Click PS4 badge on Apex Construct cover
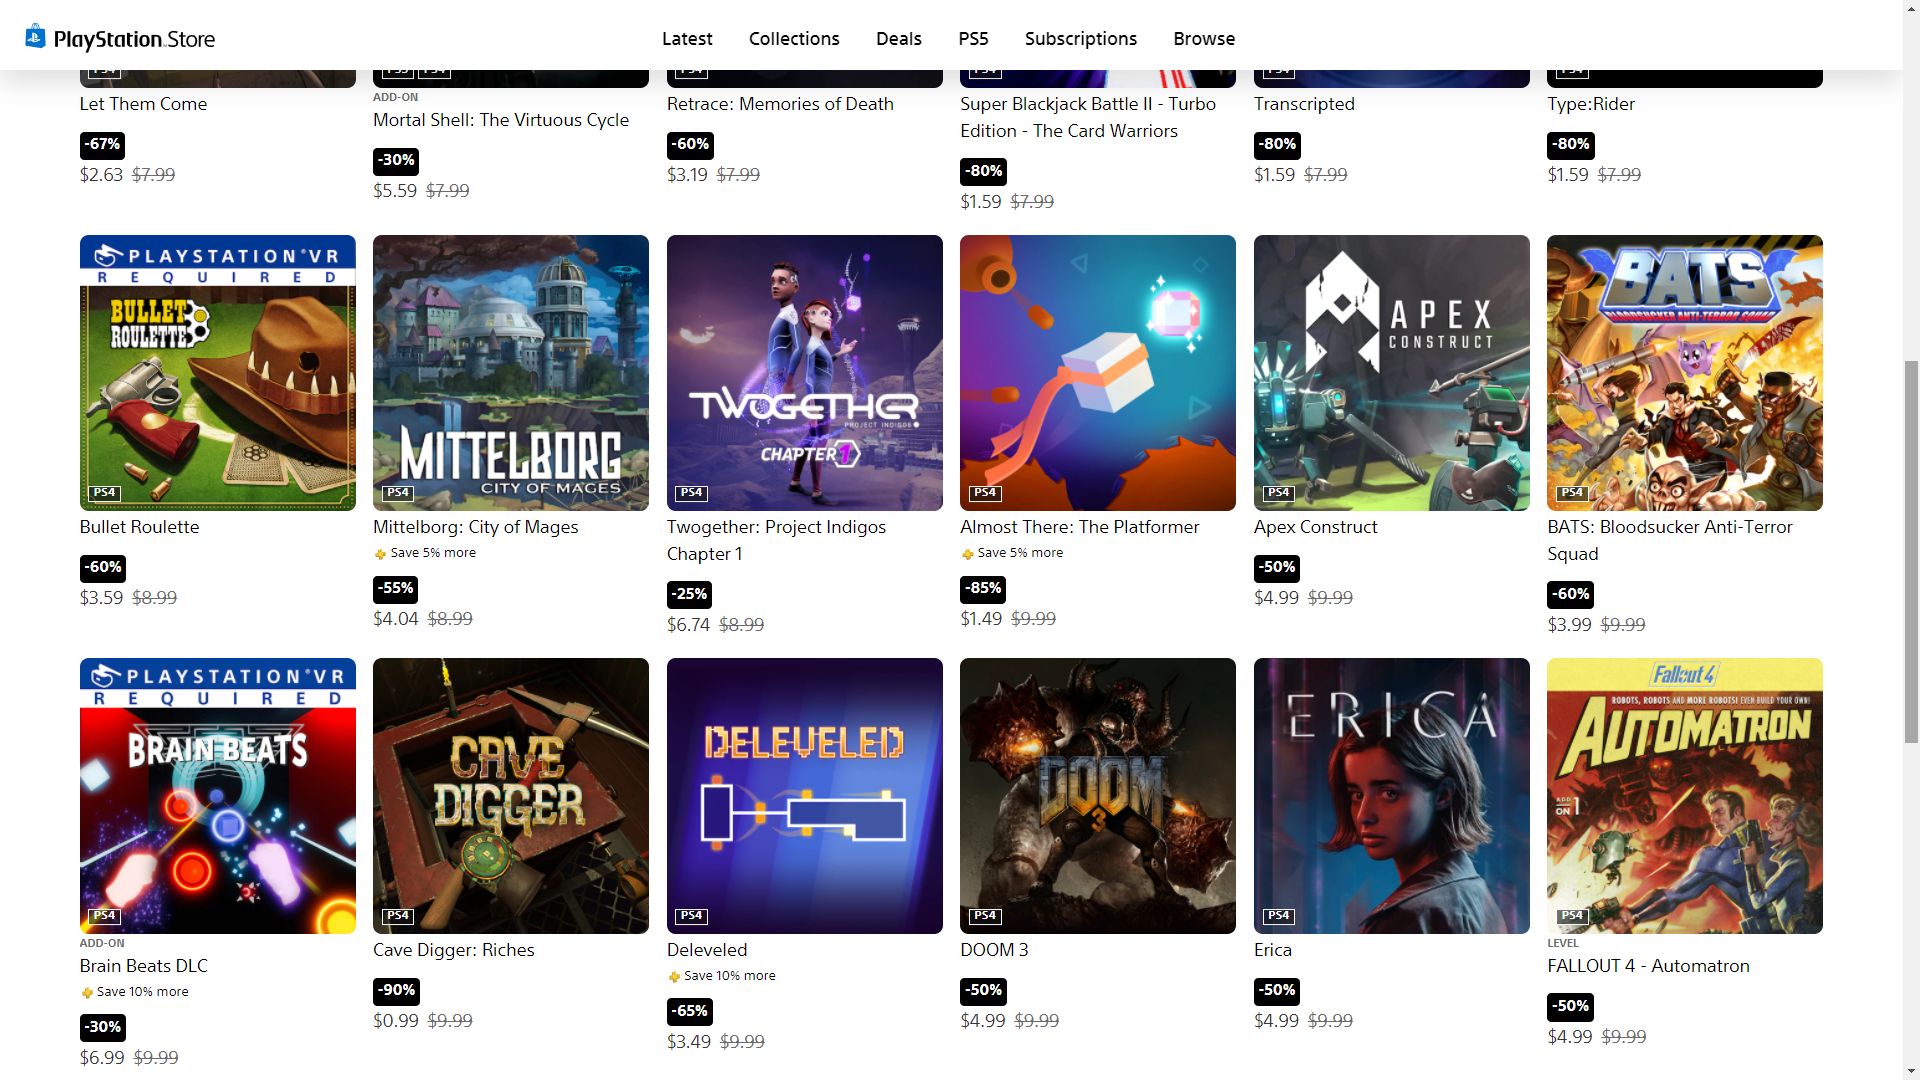 tap(1278, 493)
